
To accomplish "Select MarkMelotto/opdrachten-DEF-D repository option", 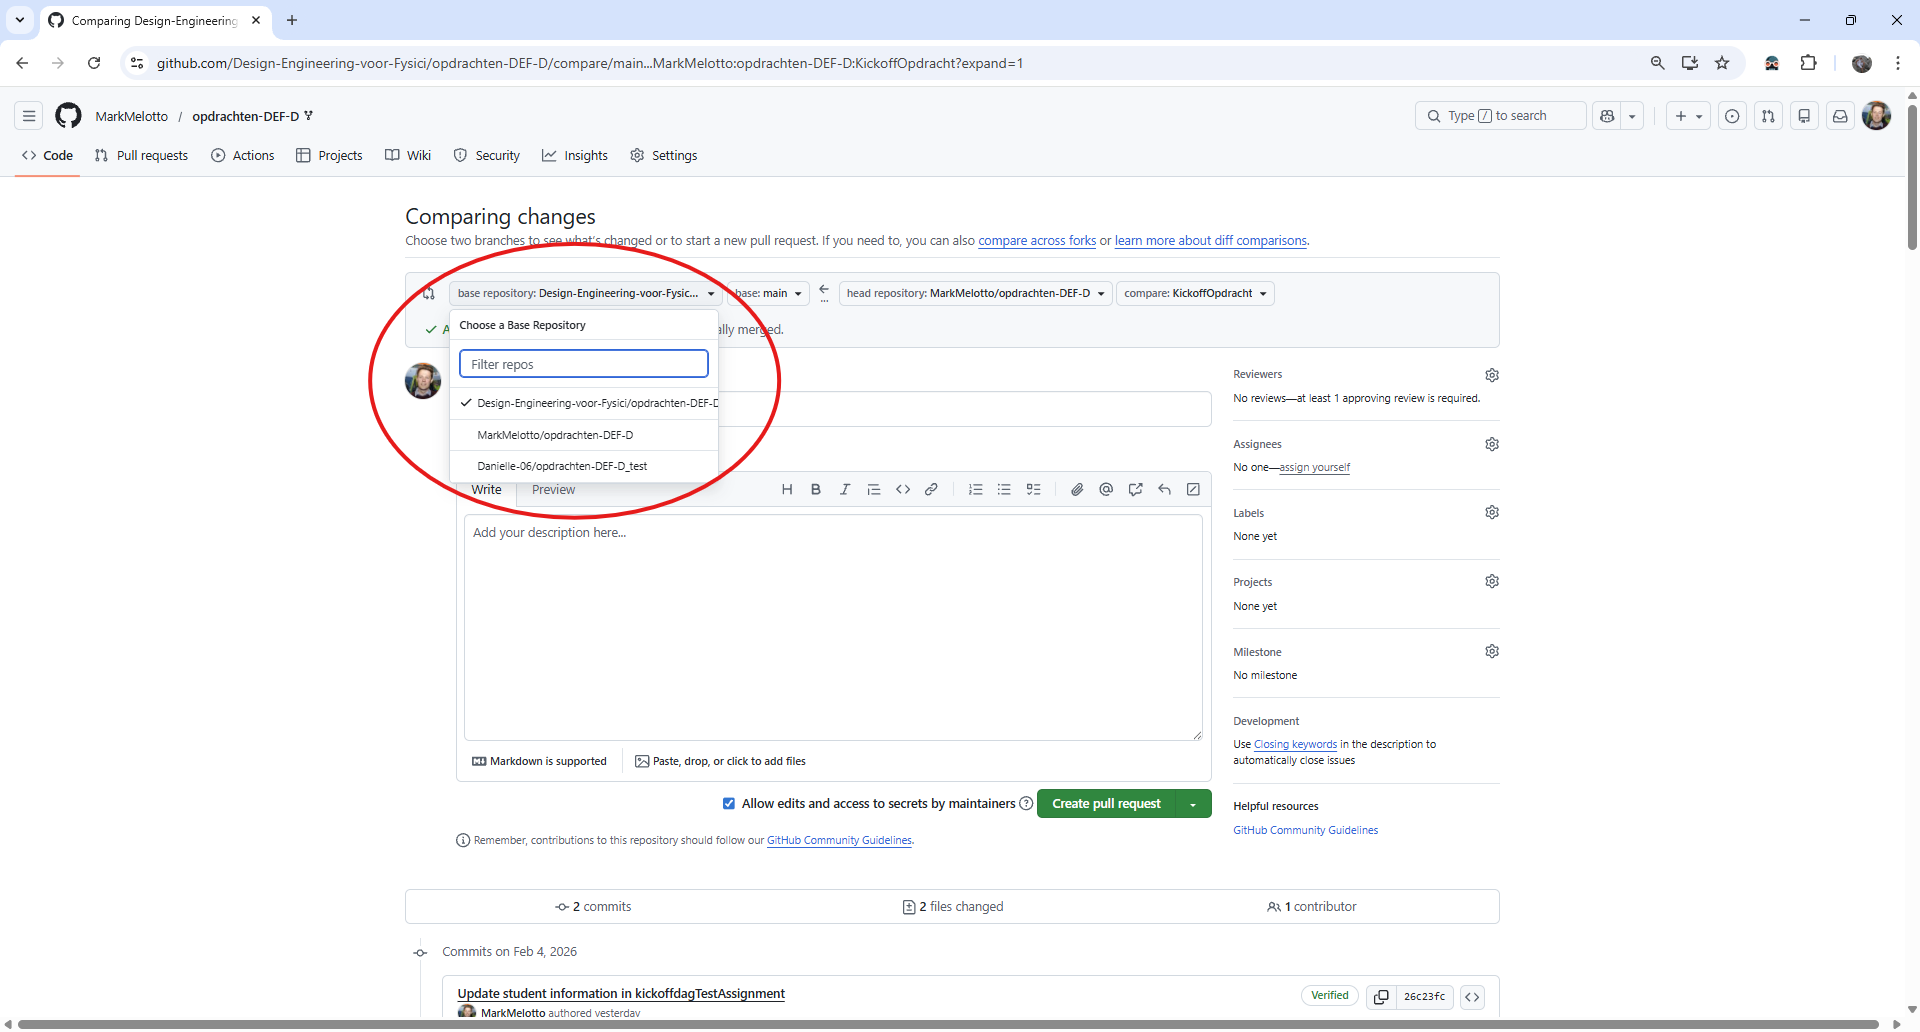I will click(x=584, y=435).
